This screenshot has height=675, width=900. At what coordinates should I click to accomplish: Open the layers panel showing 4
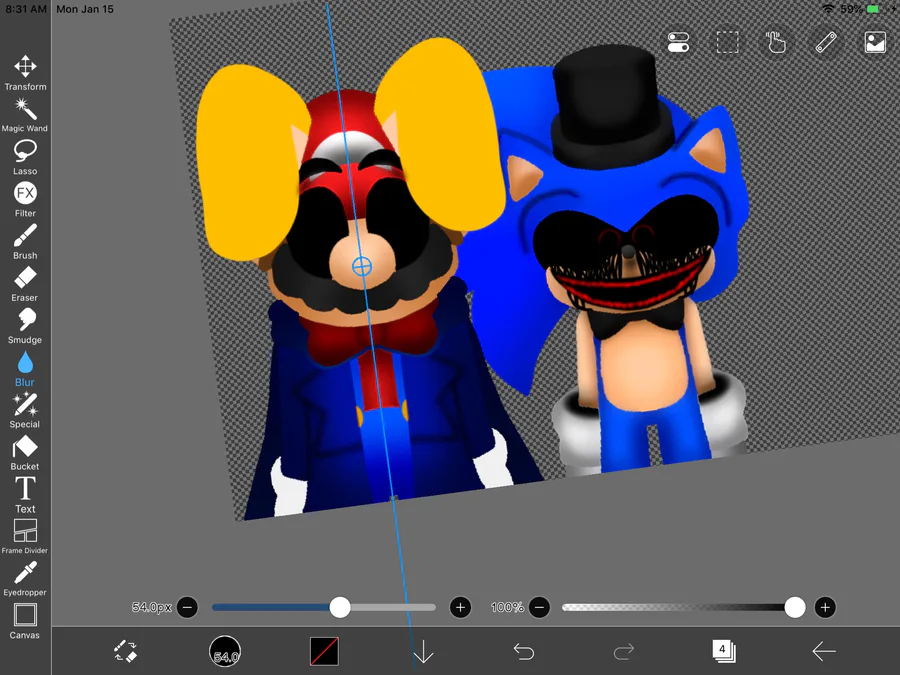pyautogui.click(x=723, y=651)
